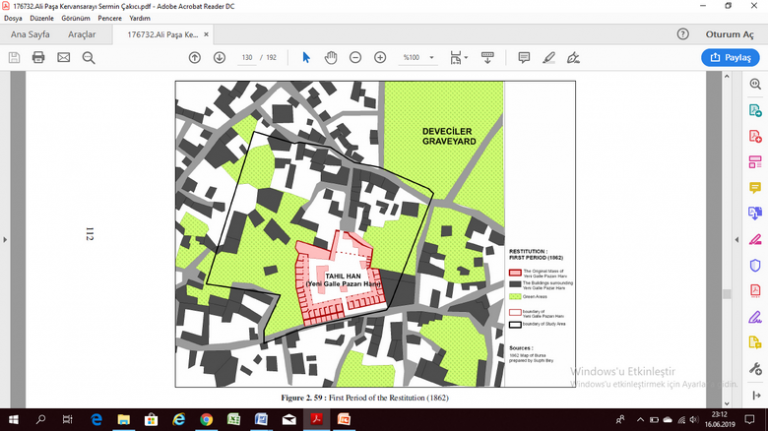This screenshot has height=431, width=768.
Task: Click the Paylaş share button
Action: pos(730,57)
